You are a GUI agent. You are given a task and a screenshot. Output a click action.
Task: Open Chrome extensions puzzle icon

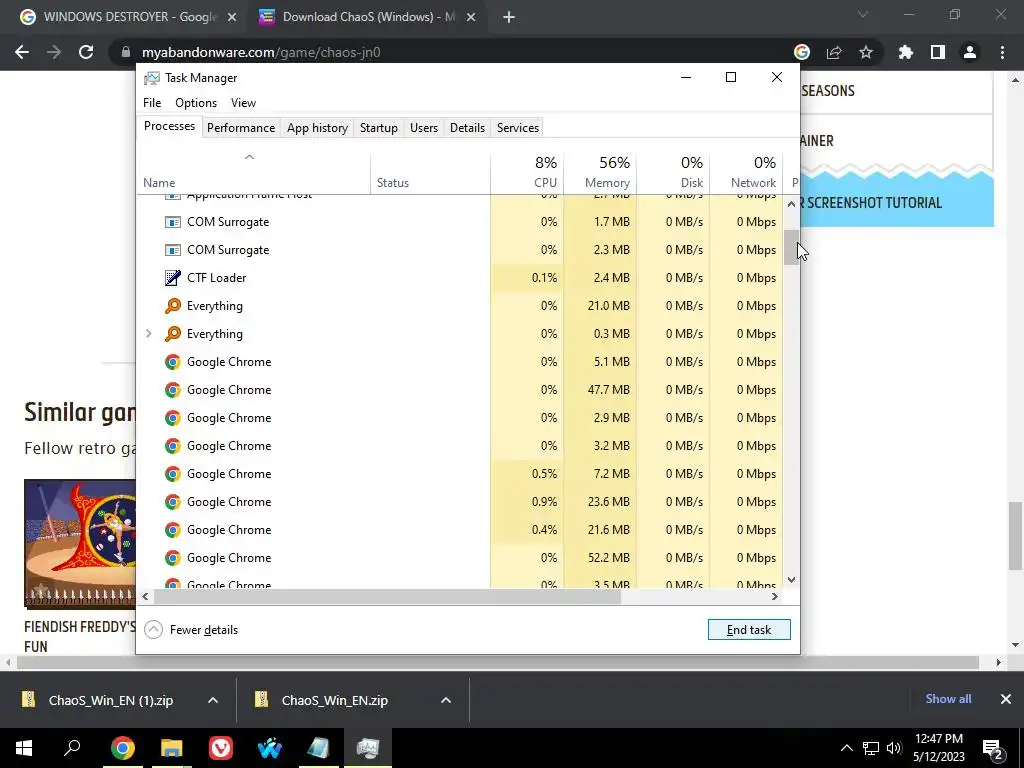pos(906,52)
